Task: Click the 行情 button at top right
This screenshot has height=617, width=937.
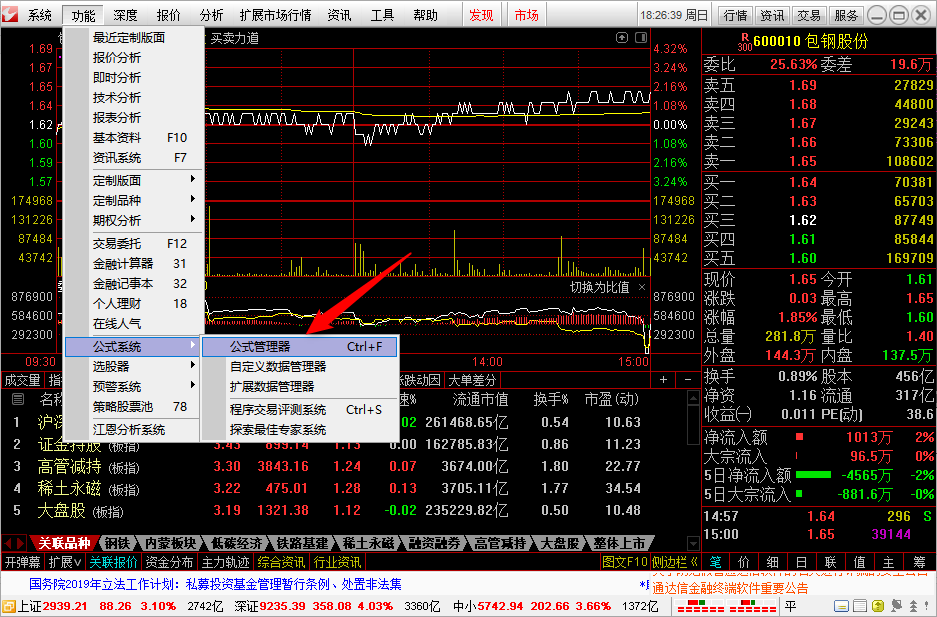Action: tap(736, 15)
